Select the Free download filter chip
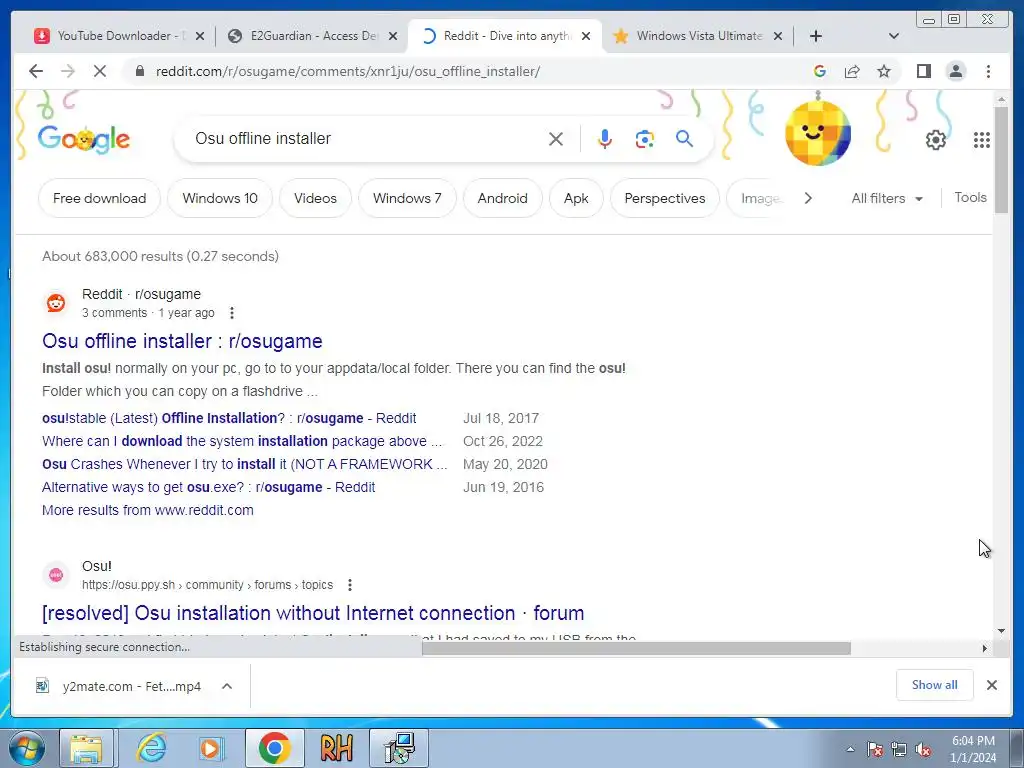 click(99, 198)
